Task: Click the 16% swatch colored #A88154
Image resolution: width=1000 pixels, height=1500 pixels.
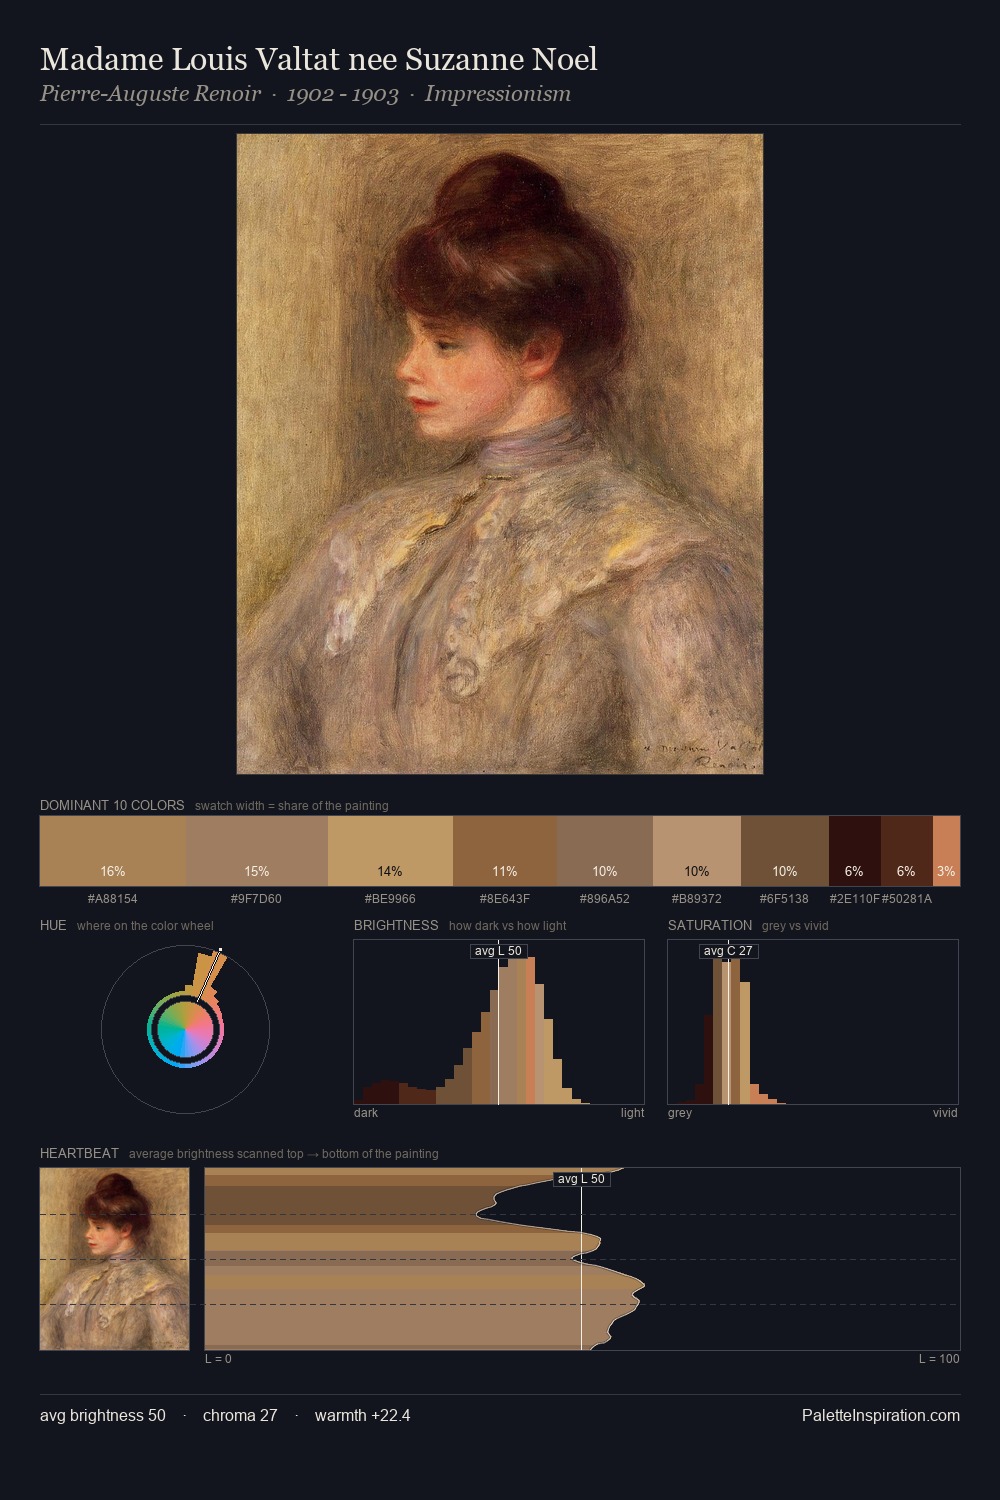Action: click(x=113, y=851)
